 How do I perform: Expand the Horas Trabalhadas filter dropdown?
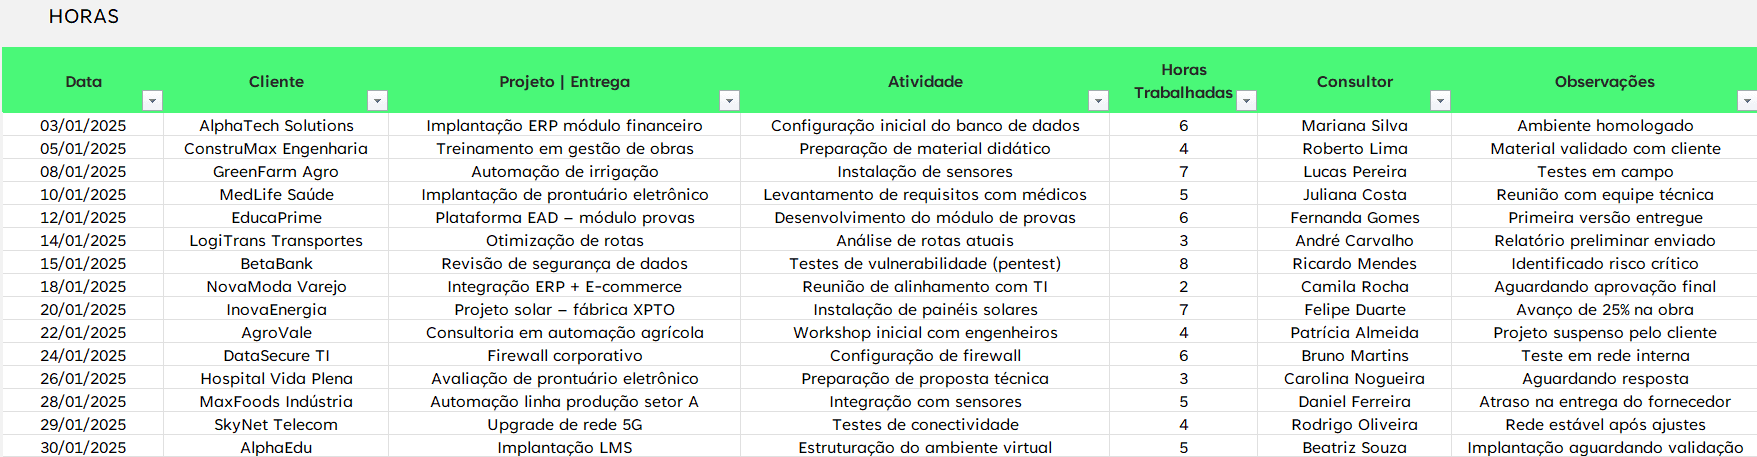point(1246,100)
